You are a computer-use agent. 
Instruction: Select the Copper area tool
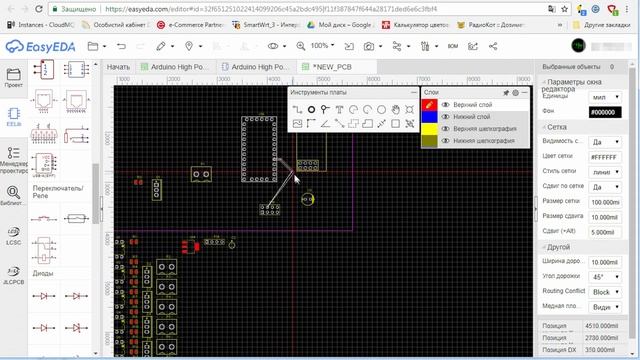353,123
